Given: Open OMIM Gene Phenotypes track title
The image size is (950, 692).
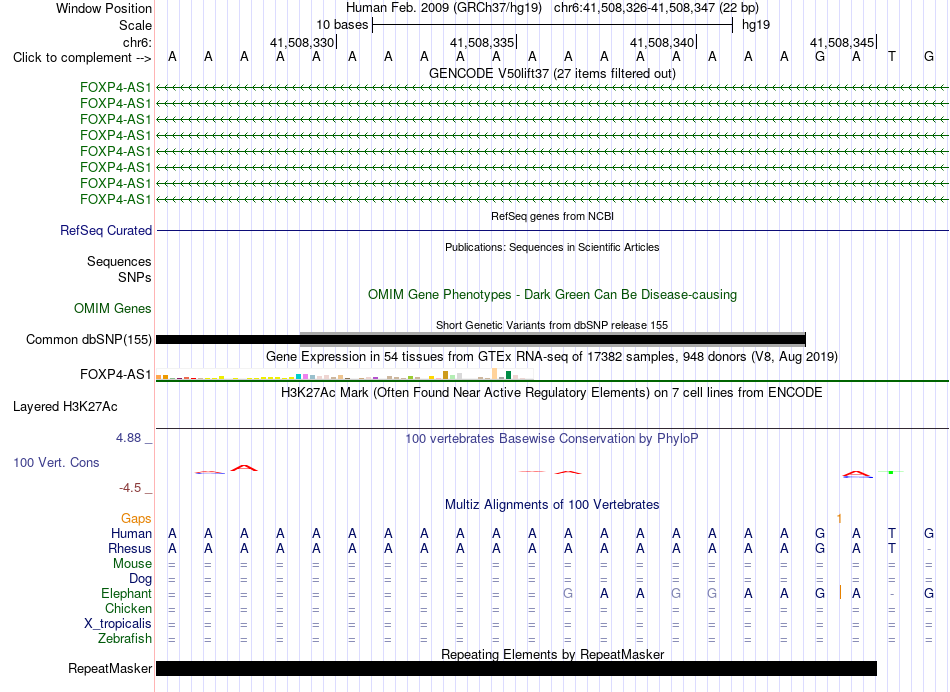Looking at the screenshot, I should tap(552, 294).
